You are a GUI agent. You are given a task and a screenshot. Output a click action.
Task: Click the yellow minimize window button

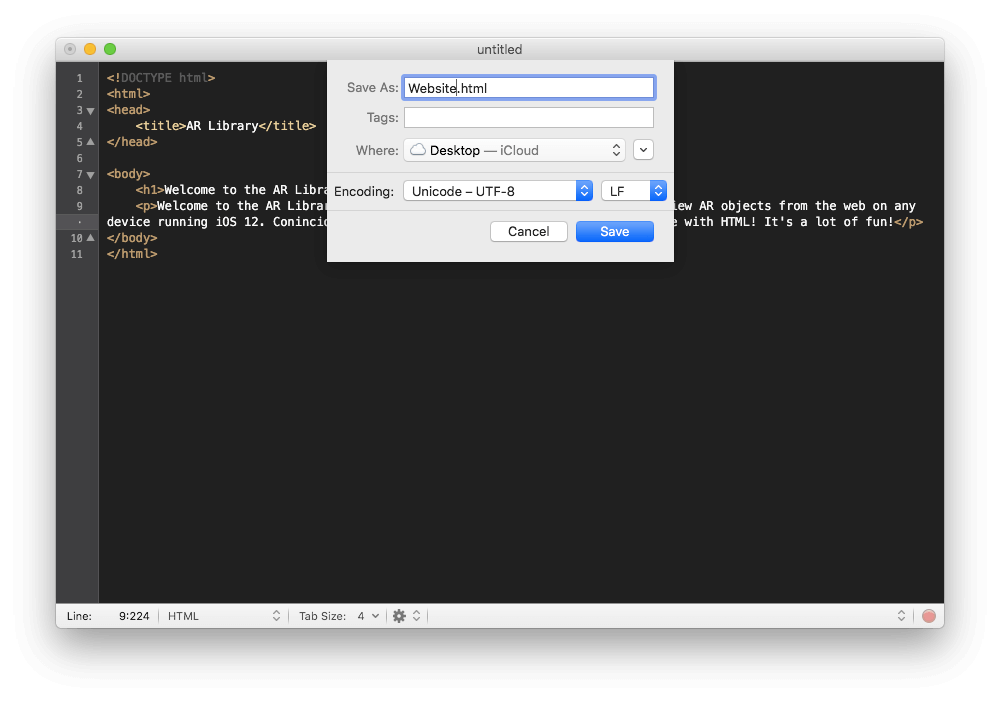[90, 49]
